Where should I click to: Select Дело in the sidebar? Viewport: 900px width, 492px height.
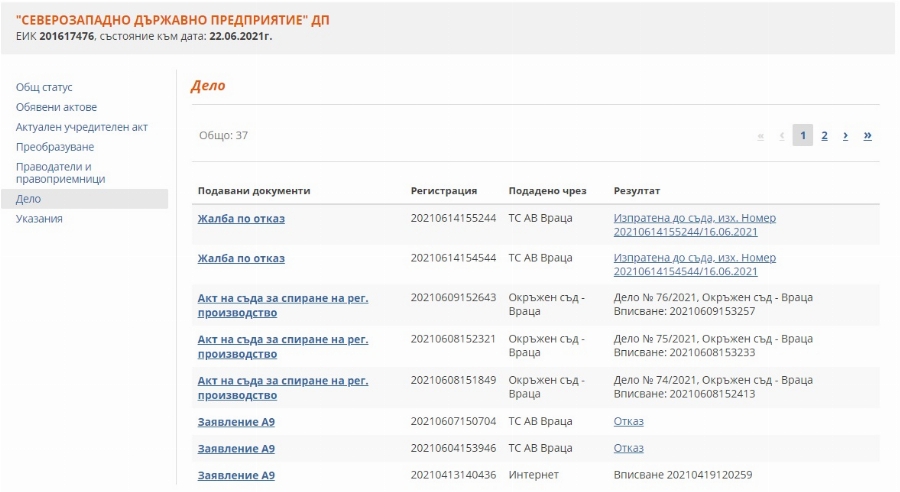pyautogui.click(x=28, y=199)
